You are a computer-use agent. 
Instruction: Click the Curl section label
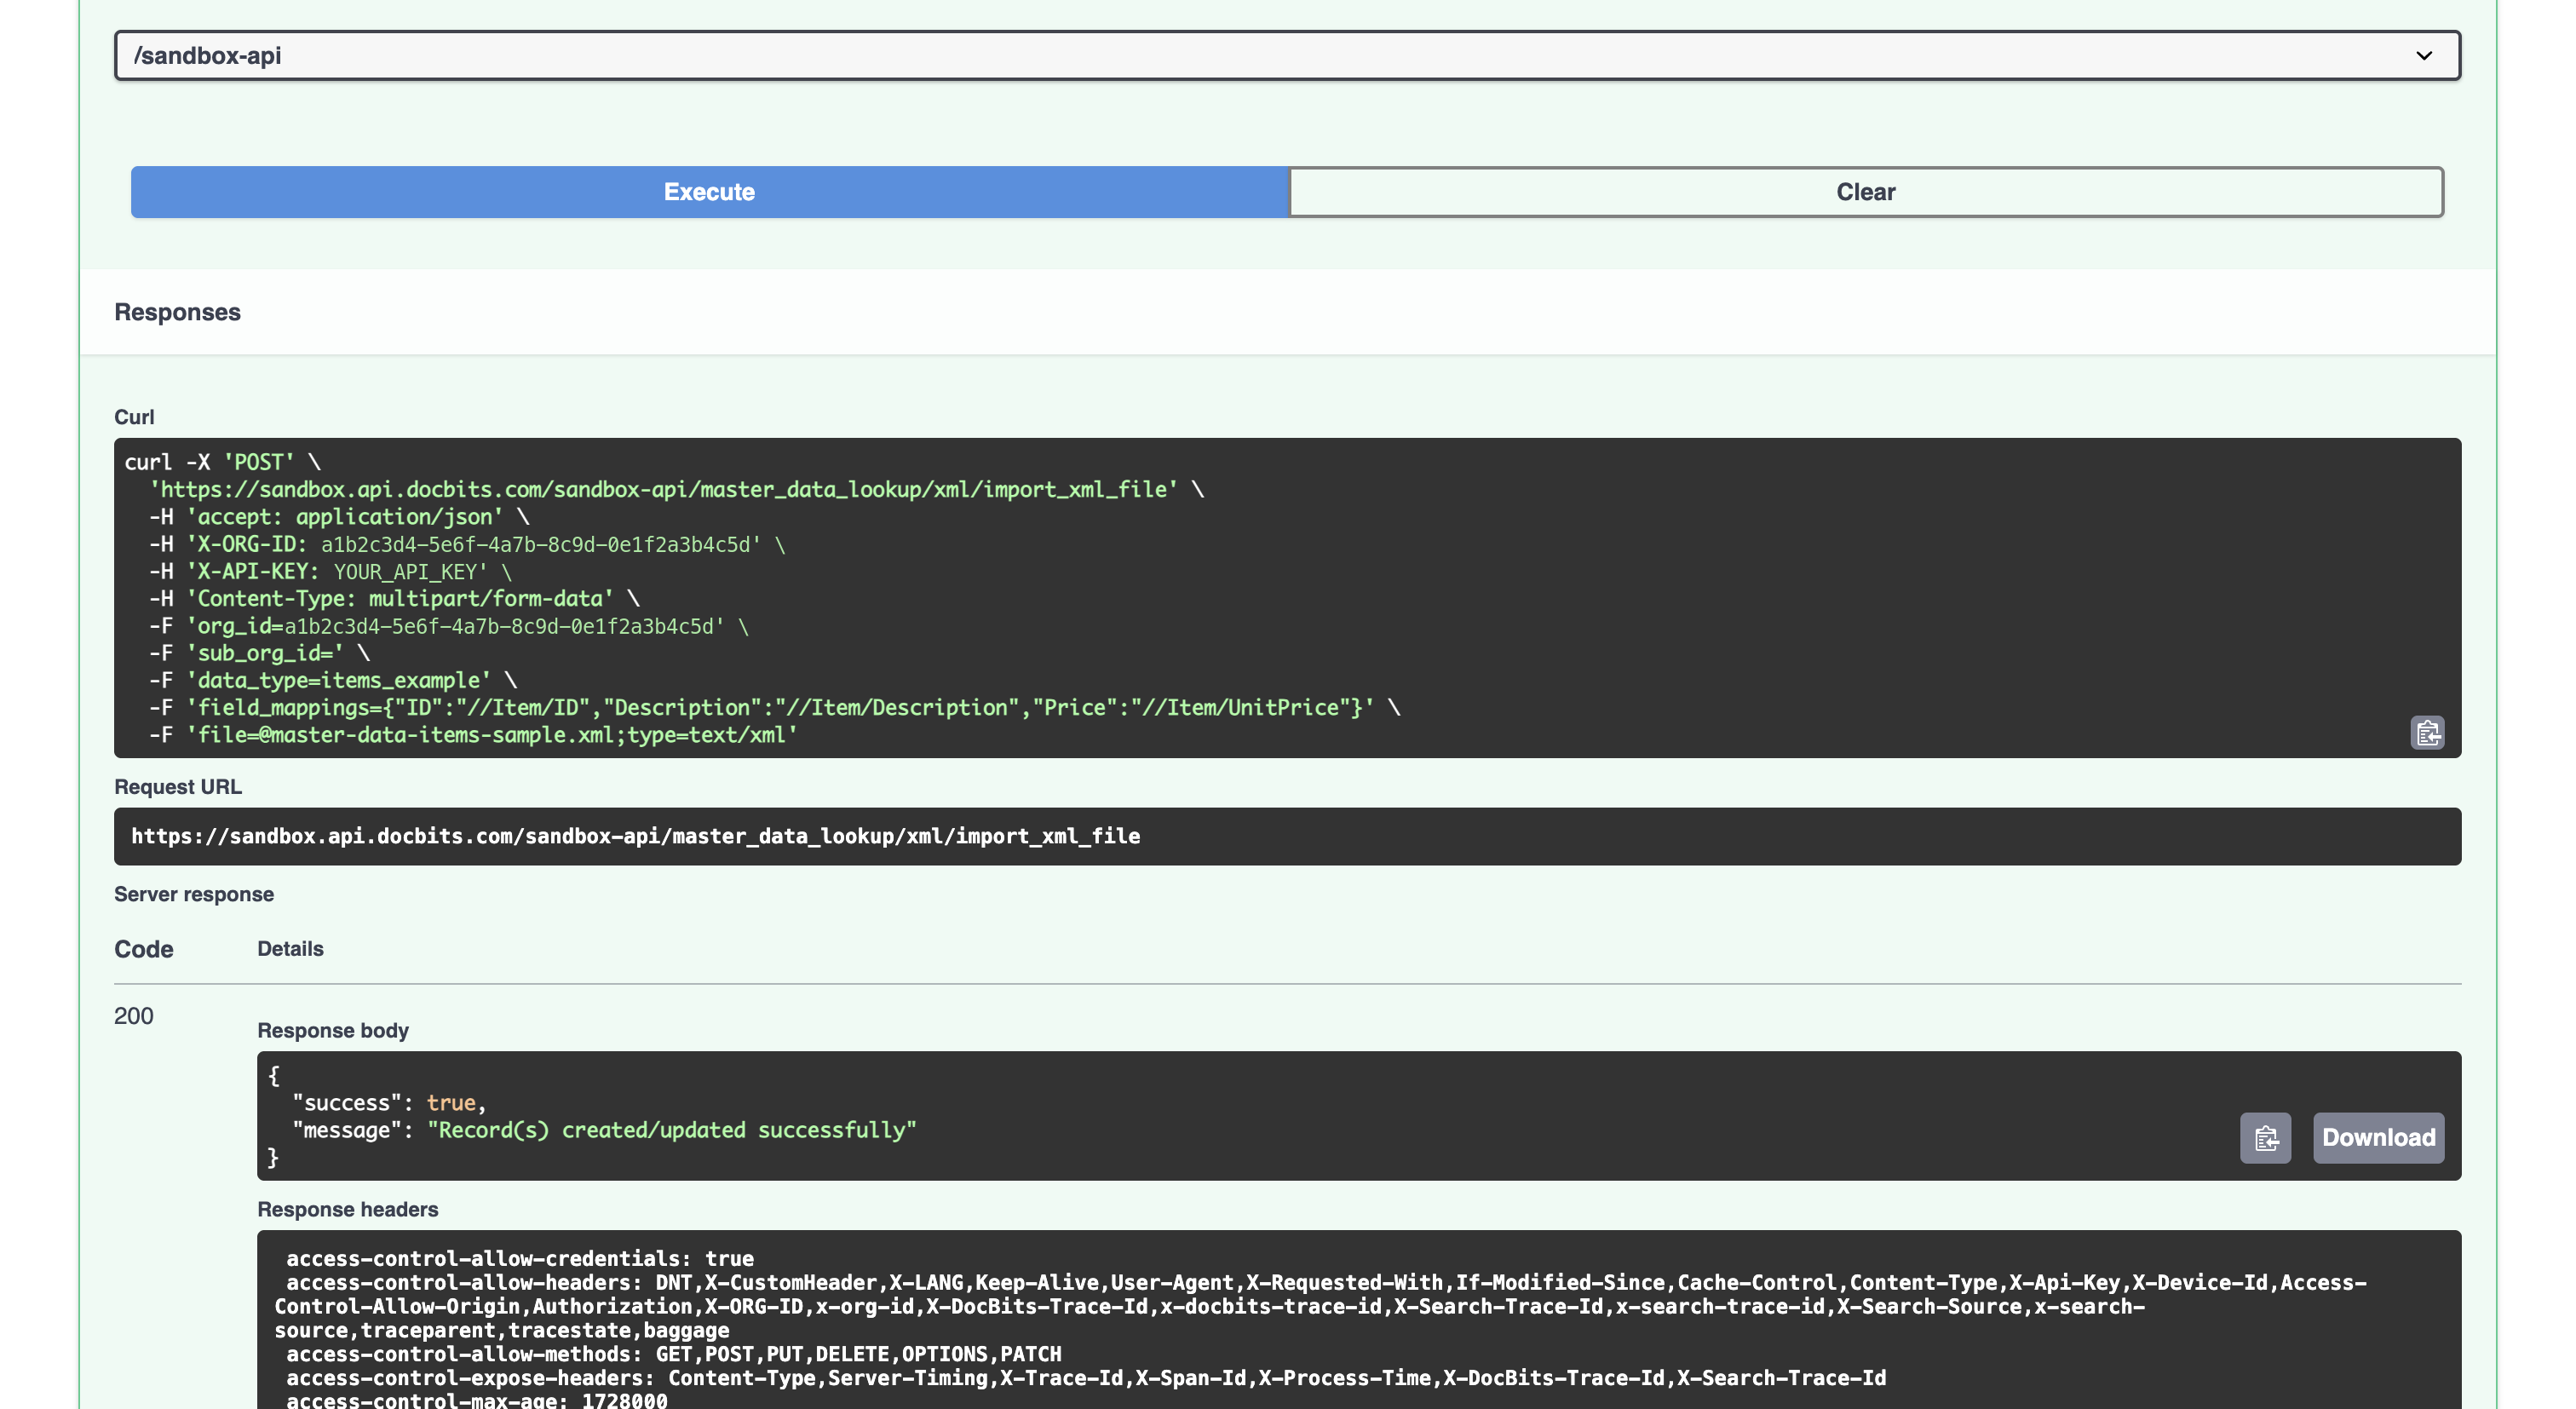click(134, 417)
